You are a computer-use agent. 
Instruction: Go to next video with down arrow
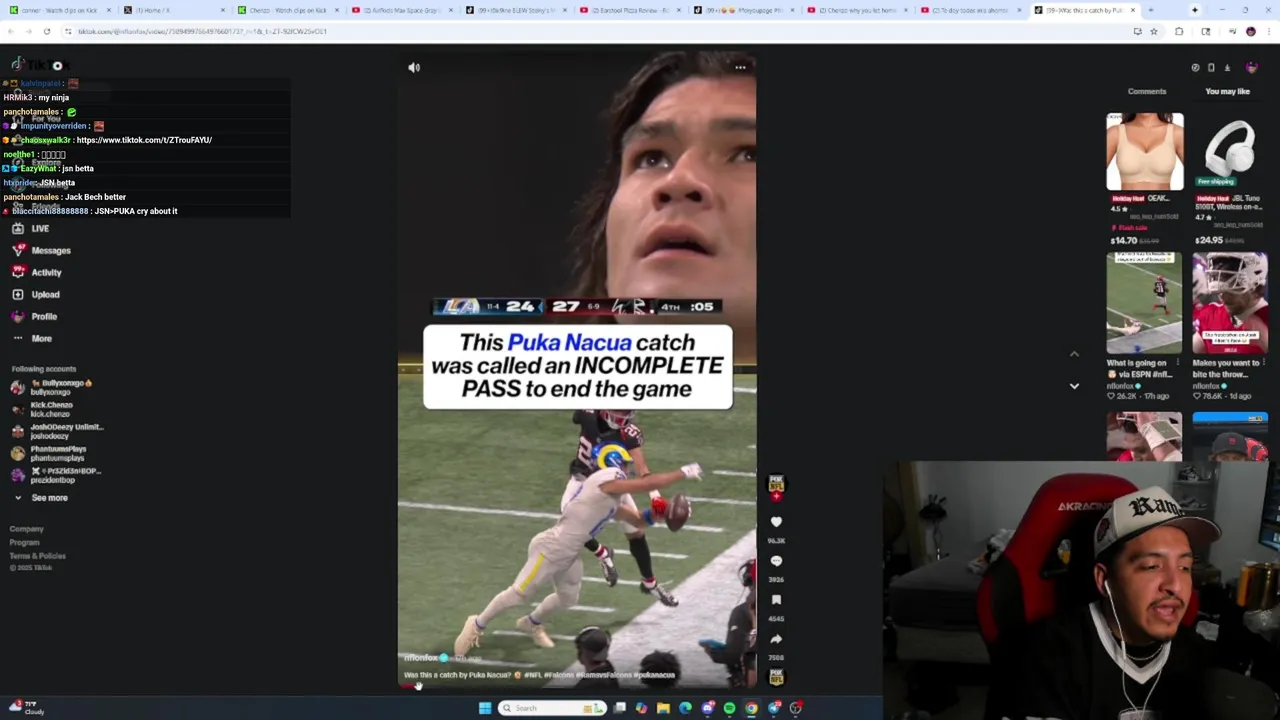pyautogui.click(x=1074, y=386)
